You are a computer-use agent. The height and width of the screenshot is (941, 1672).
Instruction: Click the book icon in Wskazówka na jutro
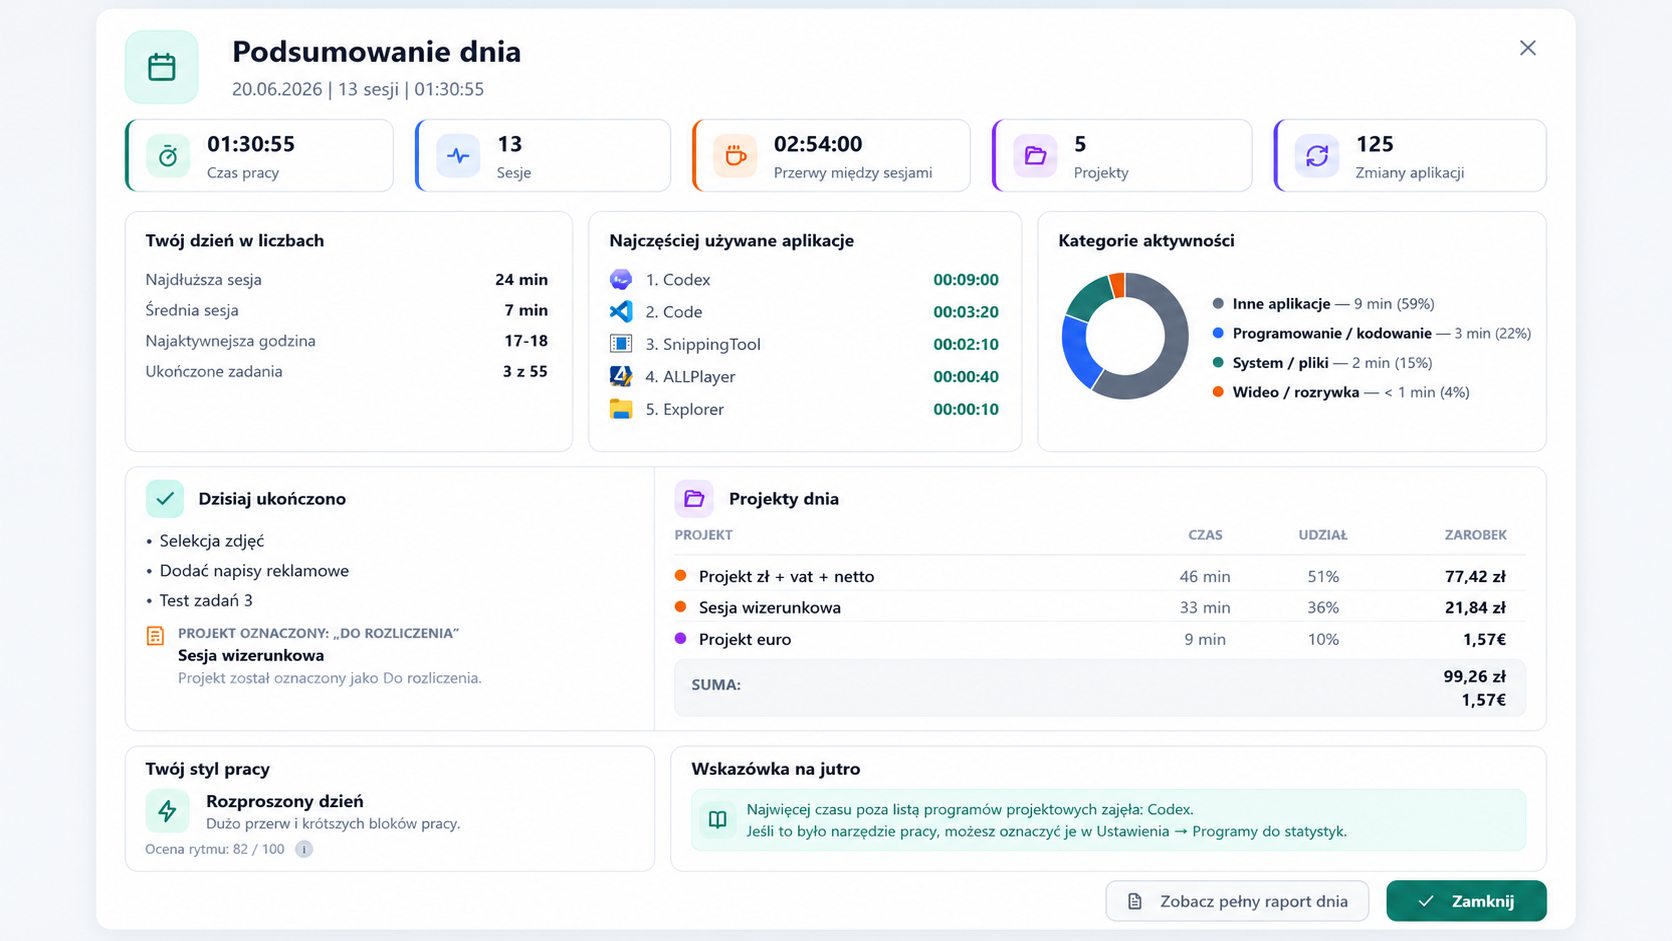[718, 820]
